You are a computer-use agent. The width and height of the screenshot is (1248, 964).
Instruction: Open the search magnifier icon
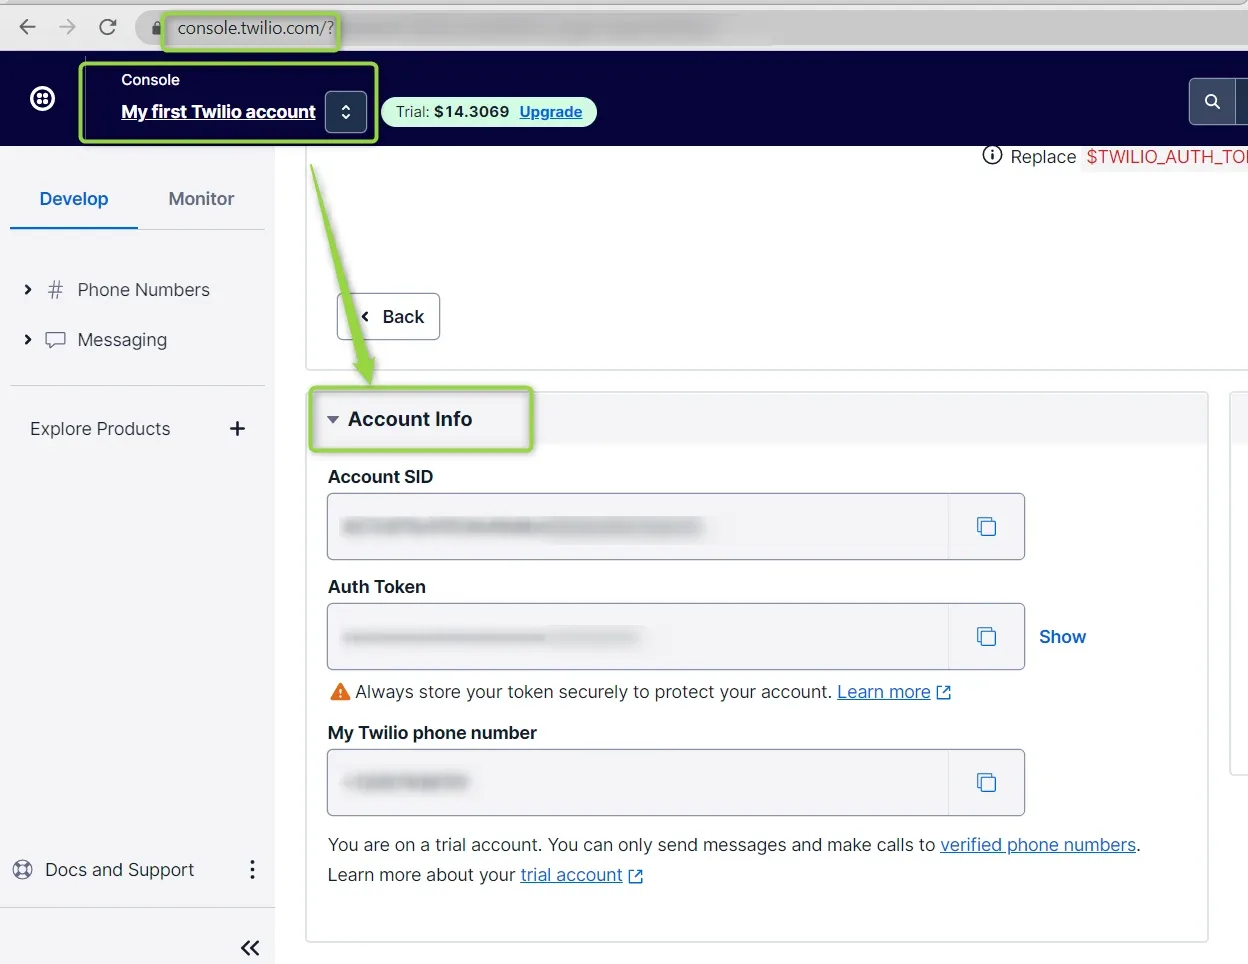tap(1212, 101)
